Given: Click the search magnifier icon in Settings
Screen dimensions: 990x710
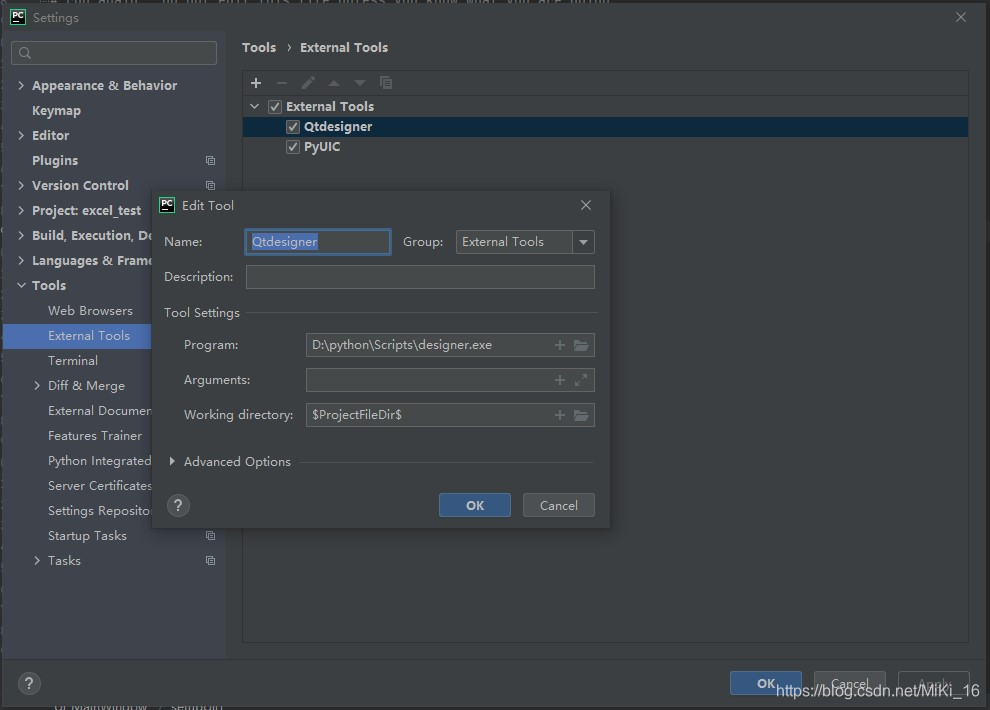Looking at the screenshot, I should [x=25, y=53].
